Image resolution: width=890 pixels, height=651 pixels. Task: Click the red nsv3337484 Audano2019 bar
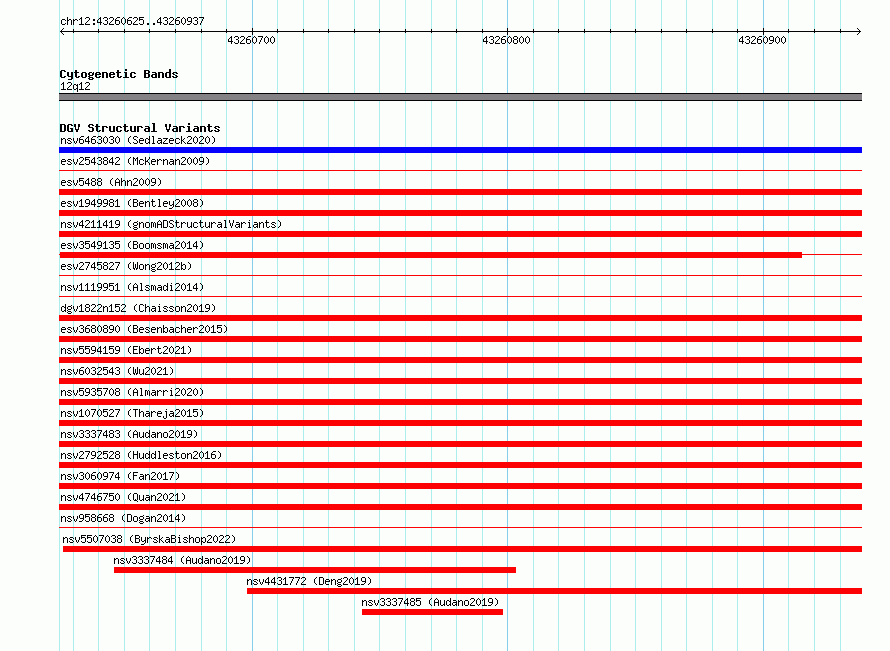pyautogui.click(x=314, y=570)
